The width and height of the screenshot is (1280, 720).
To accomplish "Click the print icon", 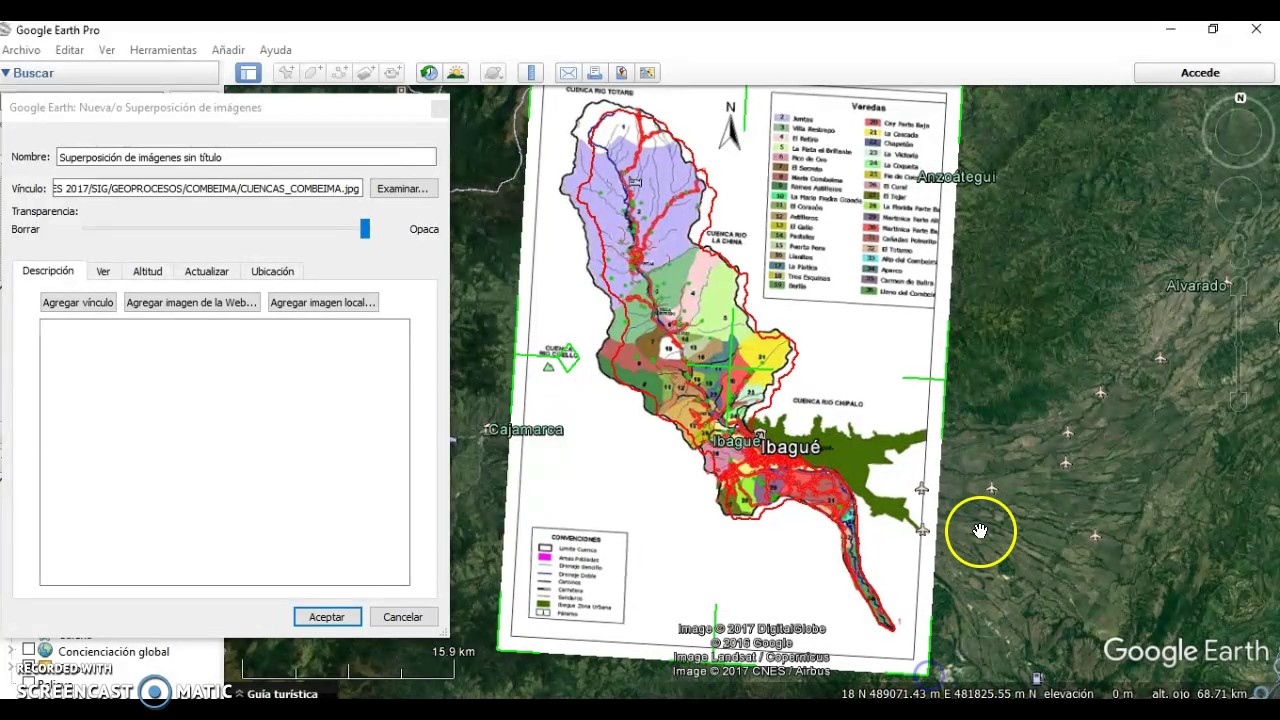I will [x=595, y=73].
